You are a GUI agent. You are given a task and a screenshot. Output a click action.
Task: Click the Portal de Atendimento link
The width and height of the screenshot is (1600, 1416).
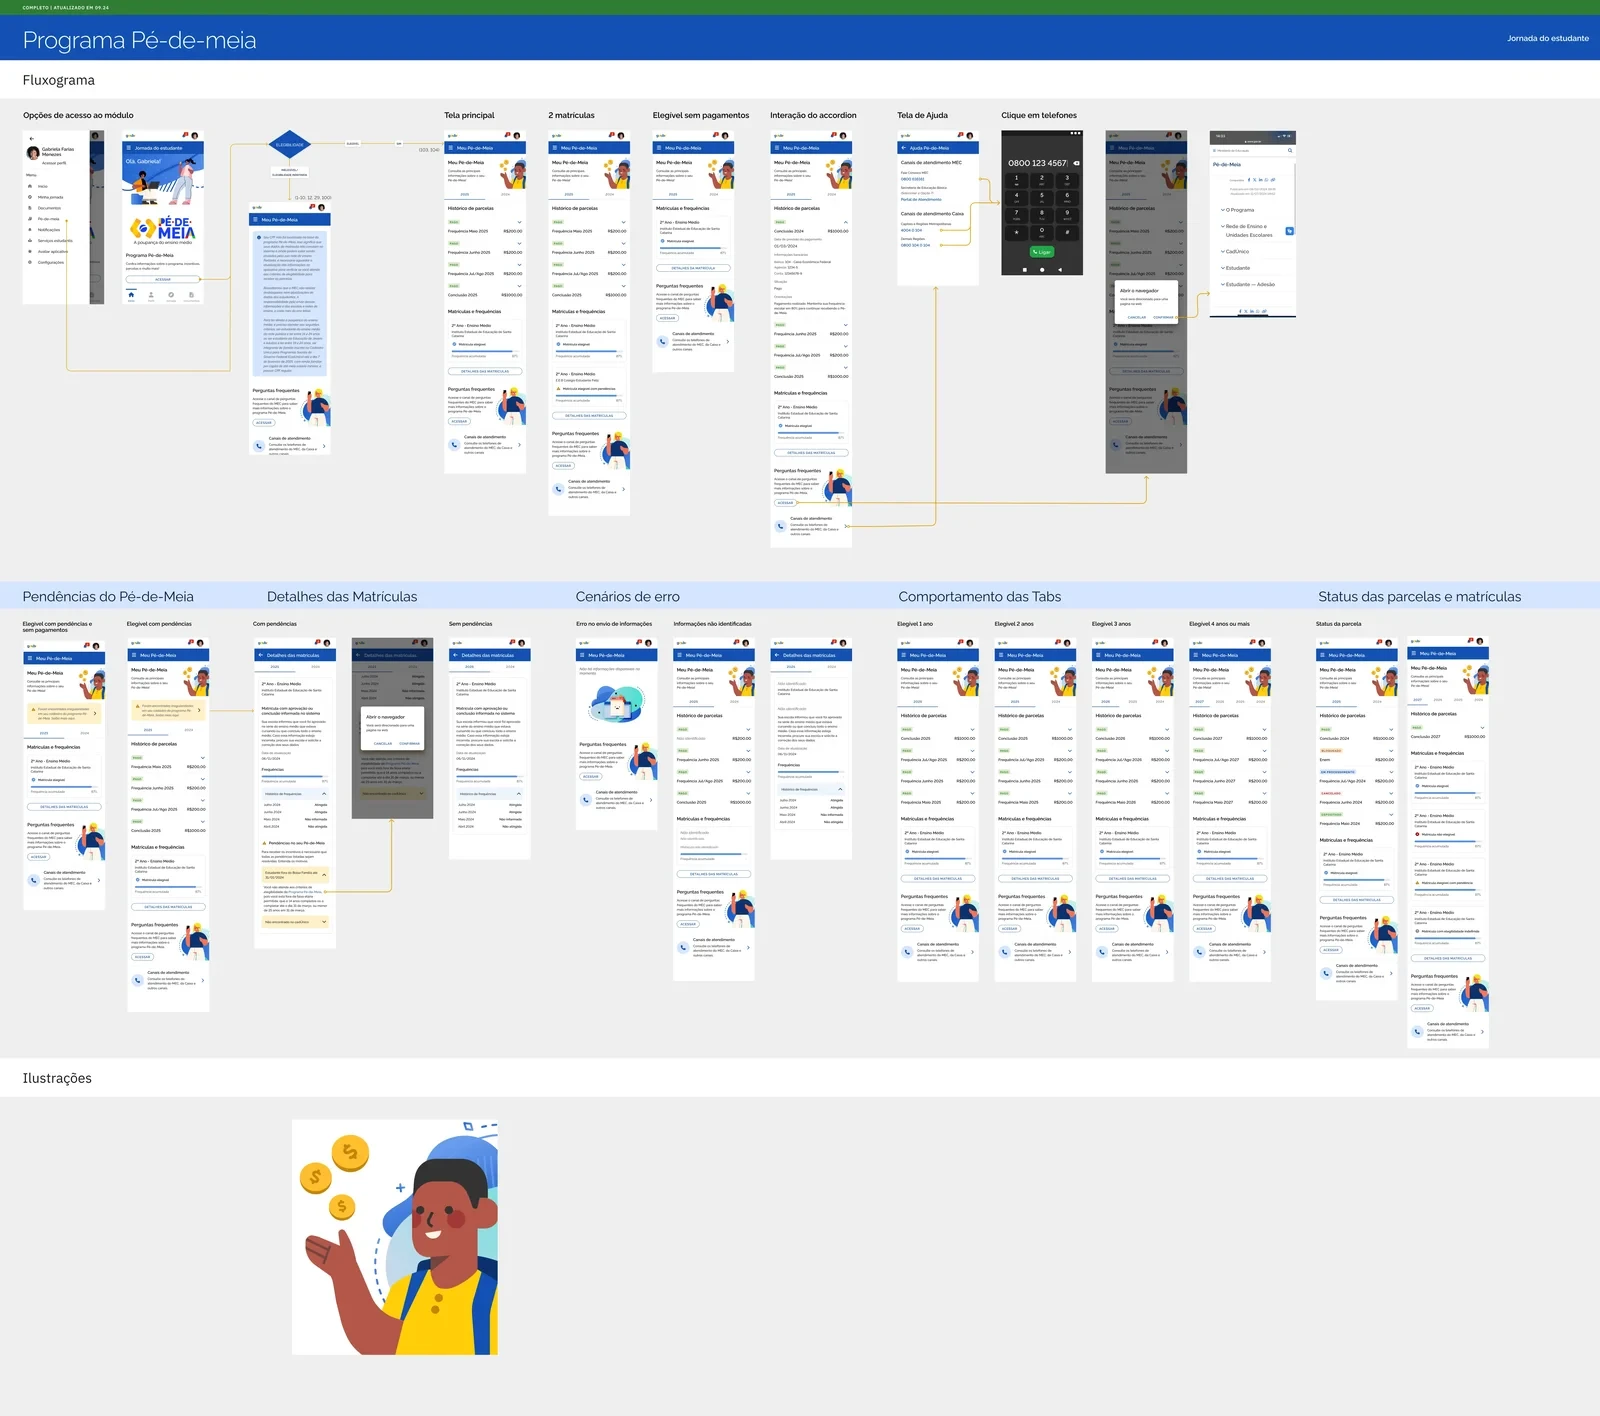coord(921,199)
